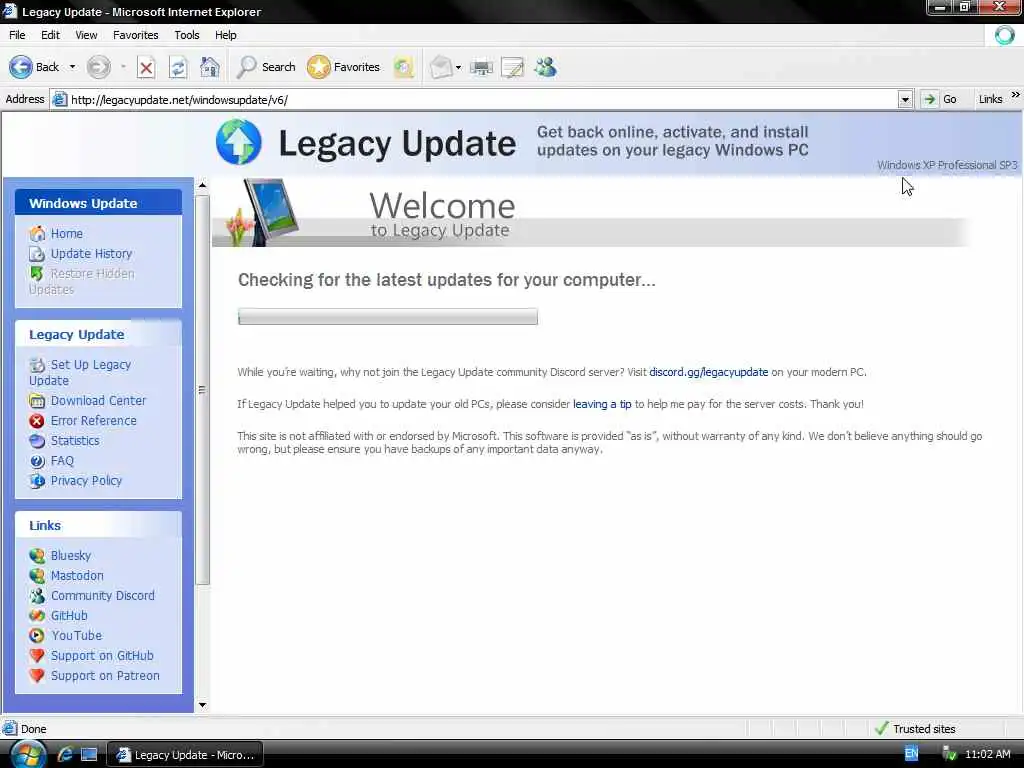Visit the discord.gg/legacyupdate hyperlink
Viewport: 1024px width, 768px height.
click(709, 372)
